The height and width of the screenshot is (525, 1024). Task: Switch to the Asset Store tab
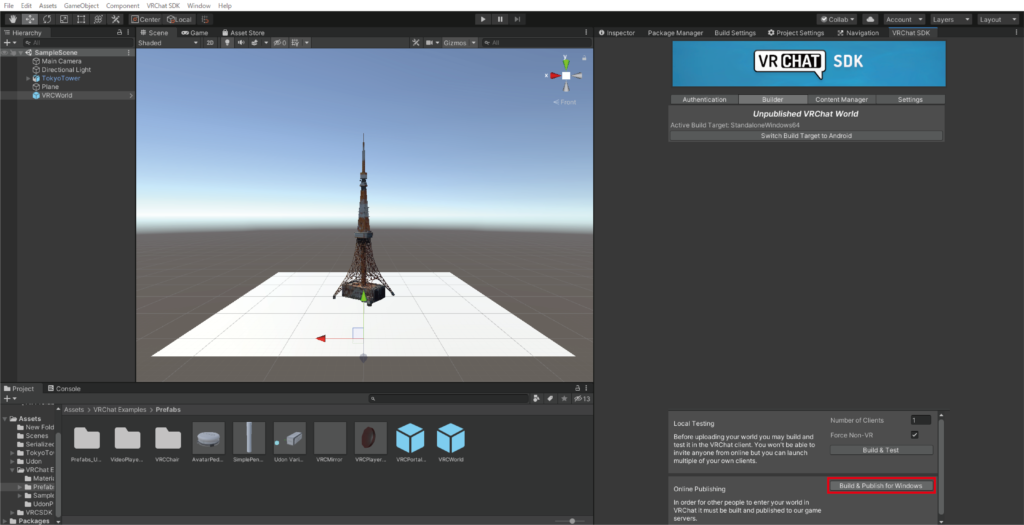(243, 32)
